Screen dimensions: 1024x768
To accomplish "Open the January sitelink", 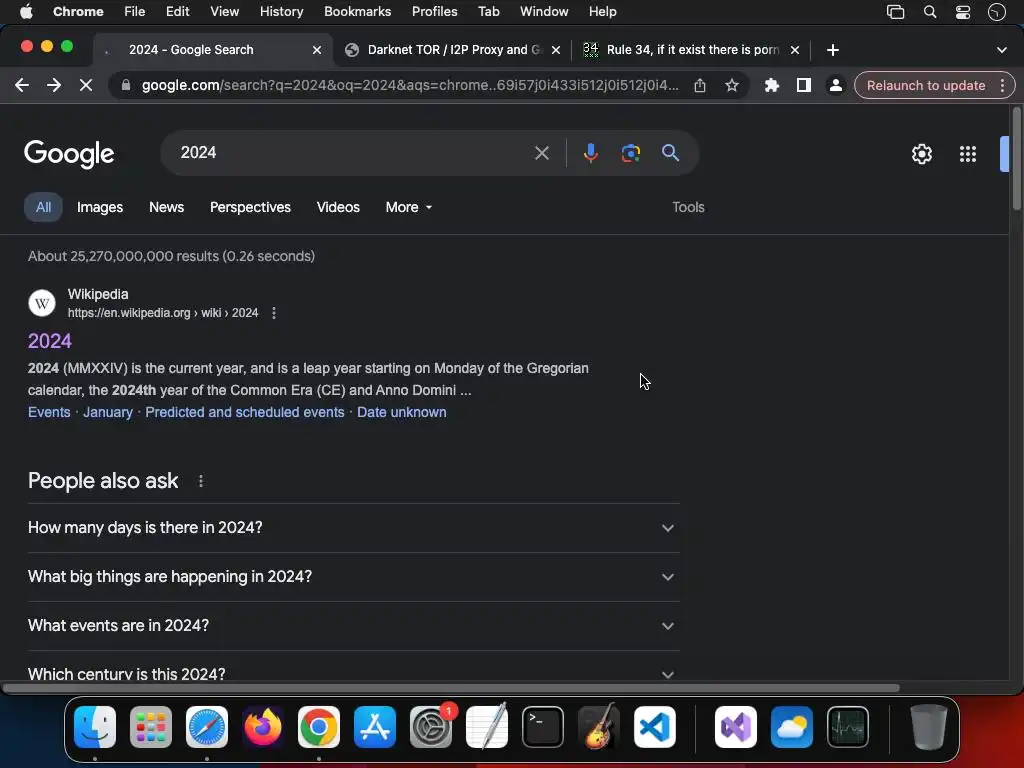I will pyautogui.click(x=108, y=412).
